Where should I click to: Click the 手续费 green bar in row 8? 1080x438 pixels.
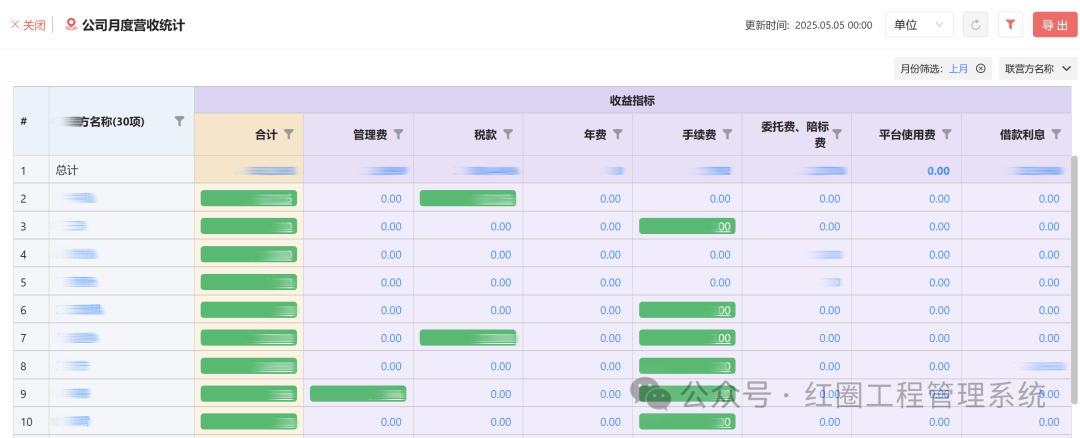click(687, 366)
